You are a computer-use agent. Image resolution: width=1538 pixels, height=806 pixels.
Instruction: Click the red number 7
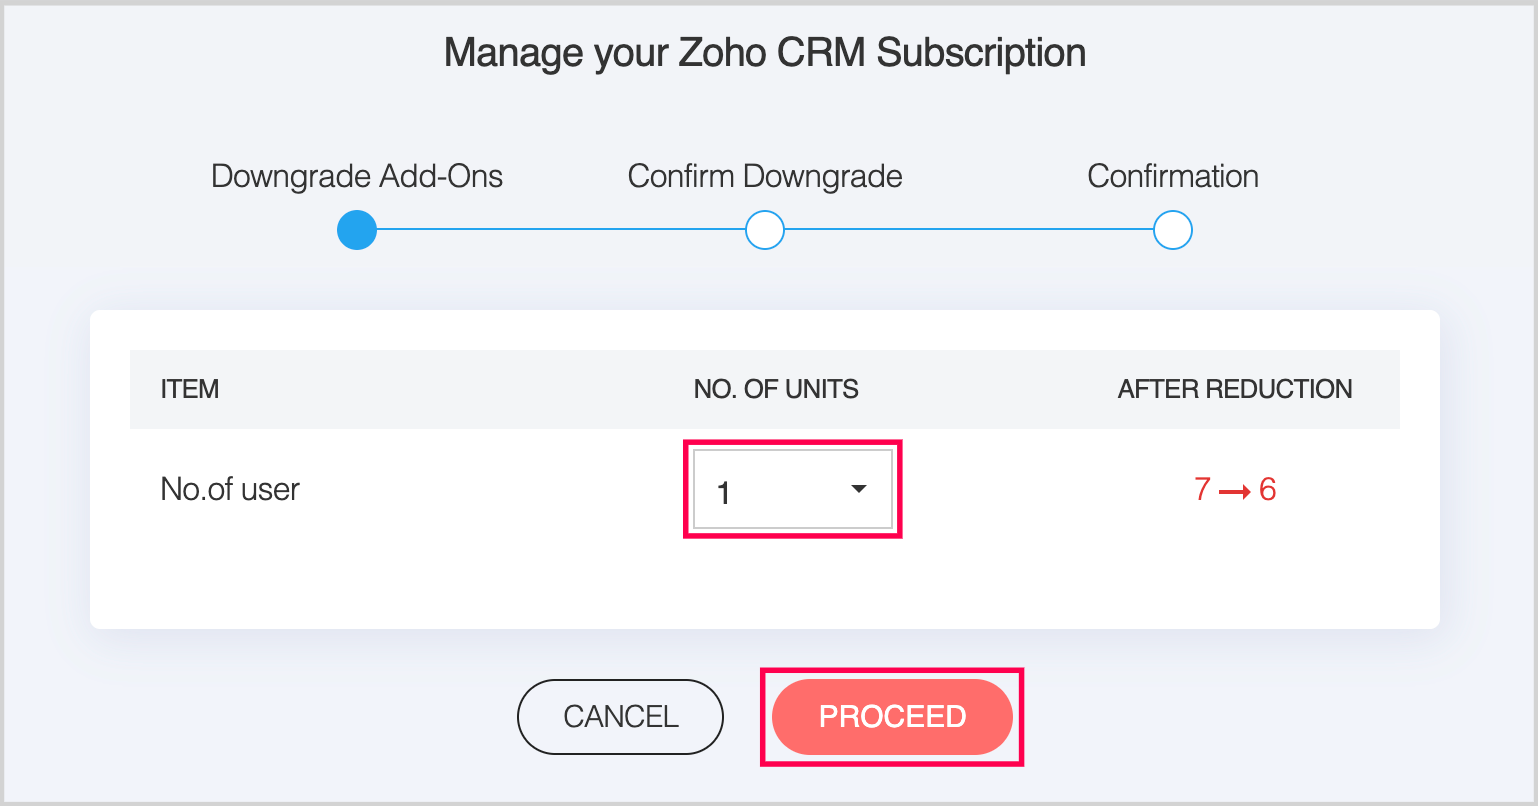1202,490
